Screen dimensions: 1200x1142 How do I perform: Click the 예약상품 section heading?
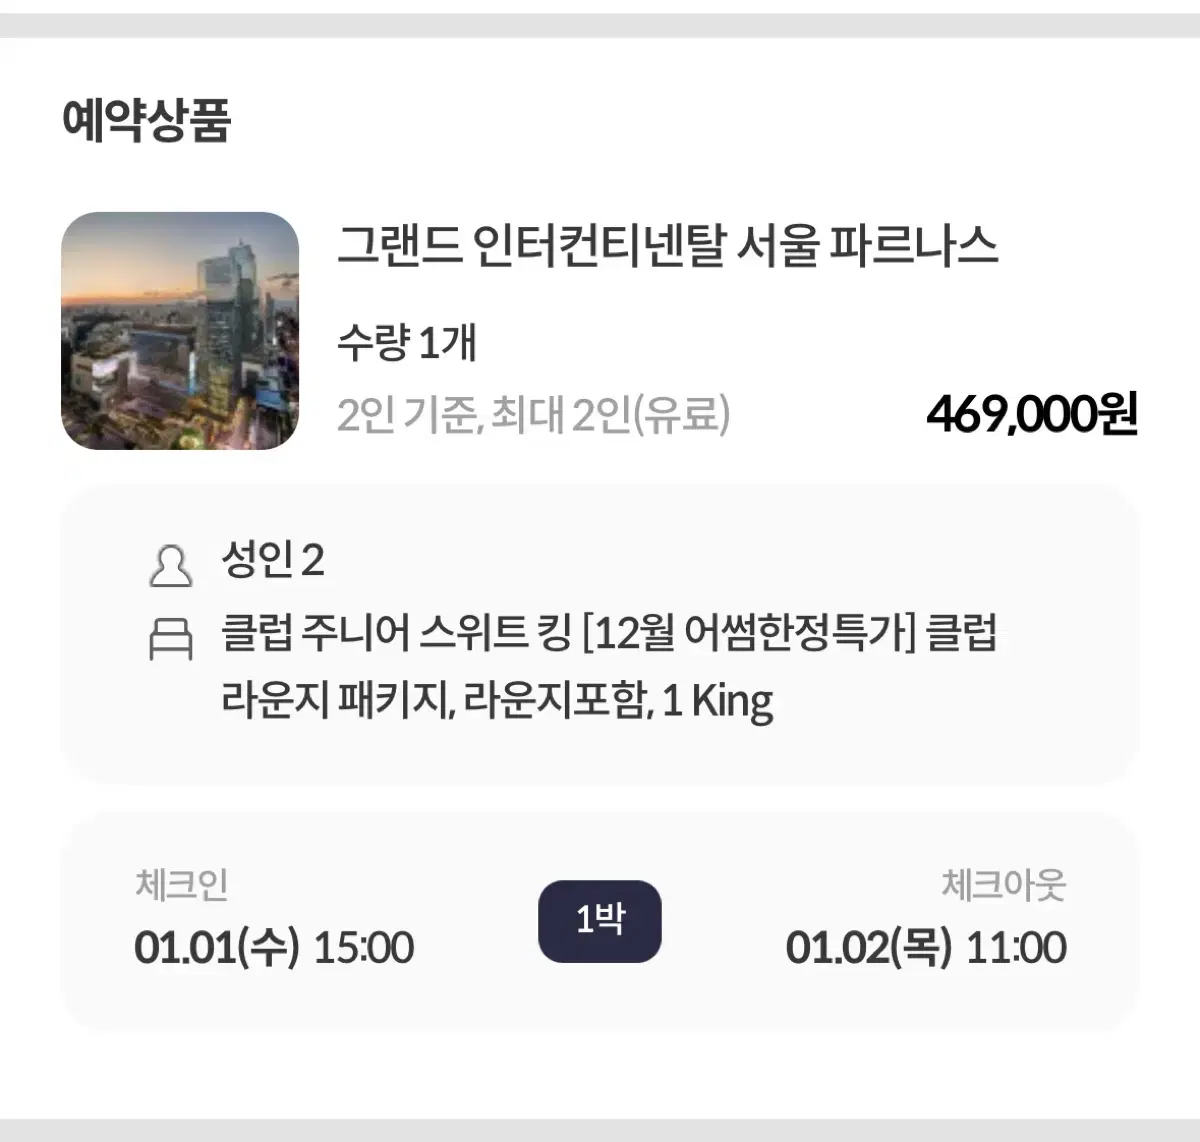pyautogui.click(x=146, y=121)
